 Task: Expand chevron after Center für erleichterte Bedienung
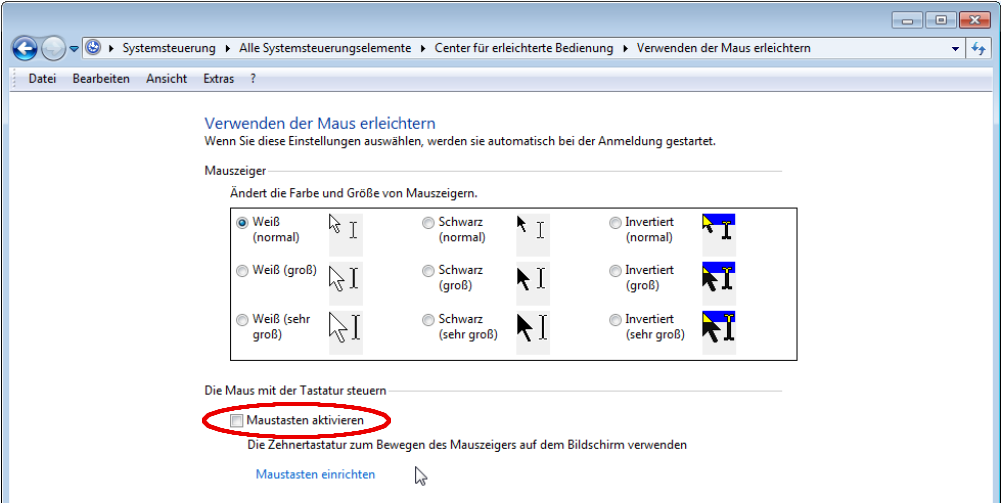(625, 48)
